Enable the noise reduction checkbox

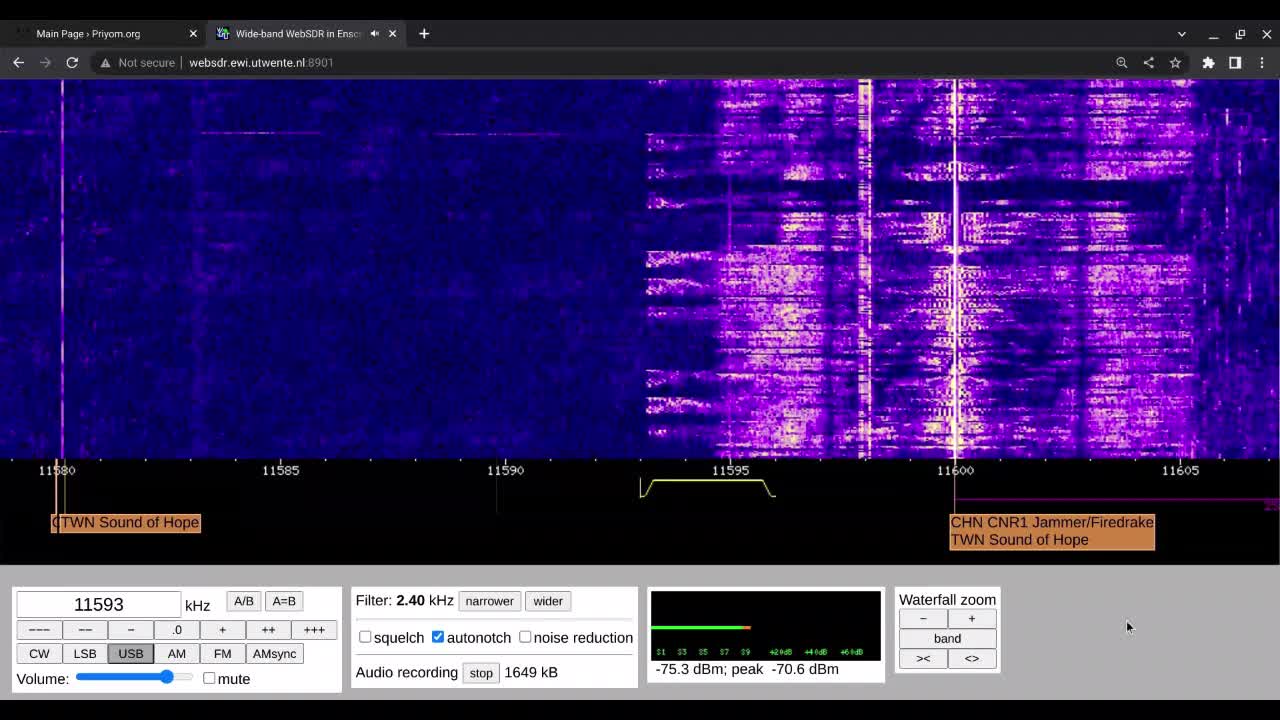point(525,637)
